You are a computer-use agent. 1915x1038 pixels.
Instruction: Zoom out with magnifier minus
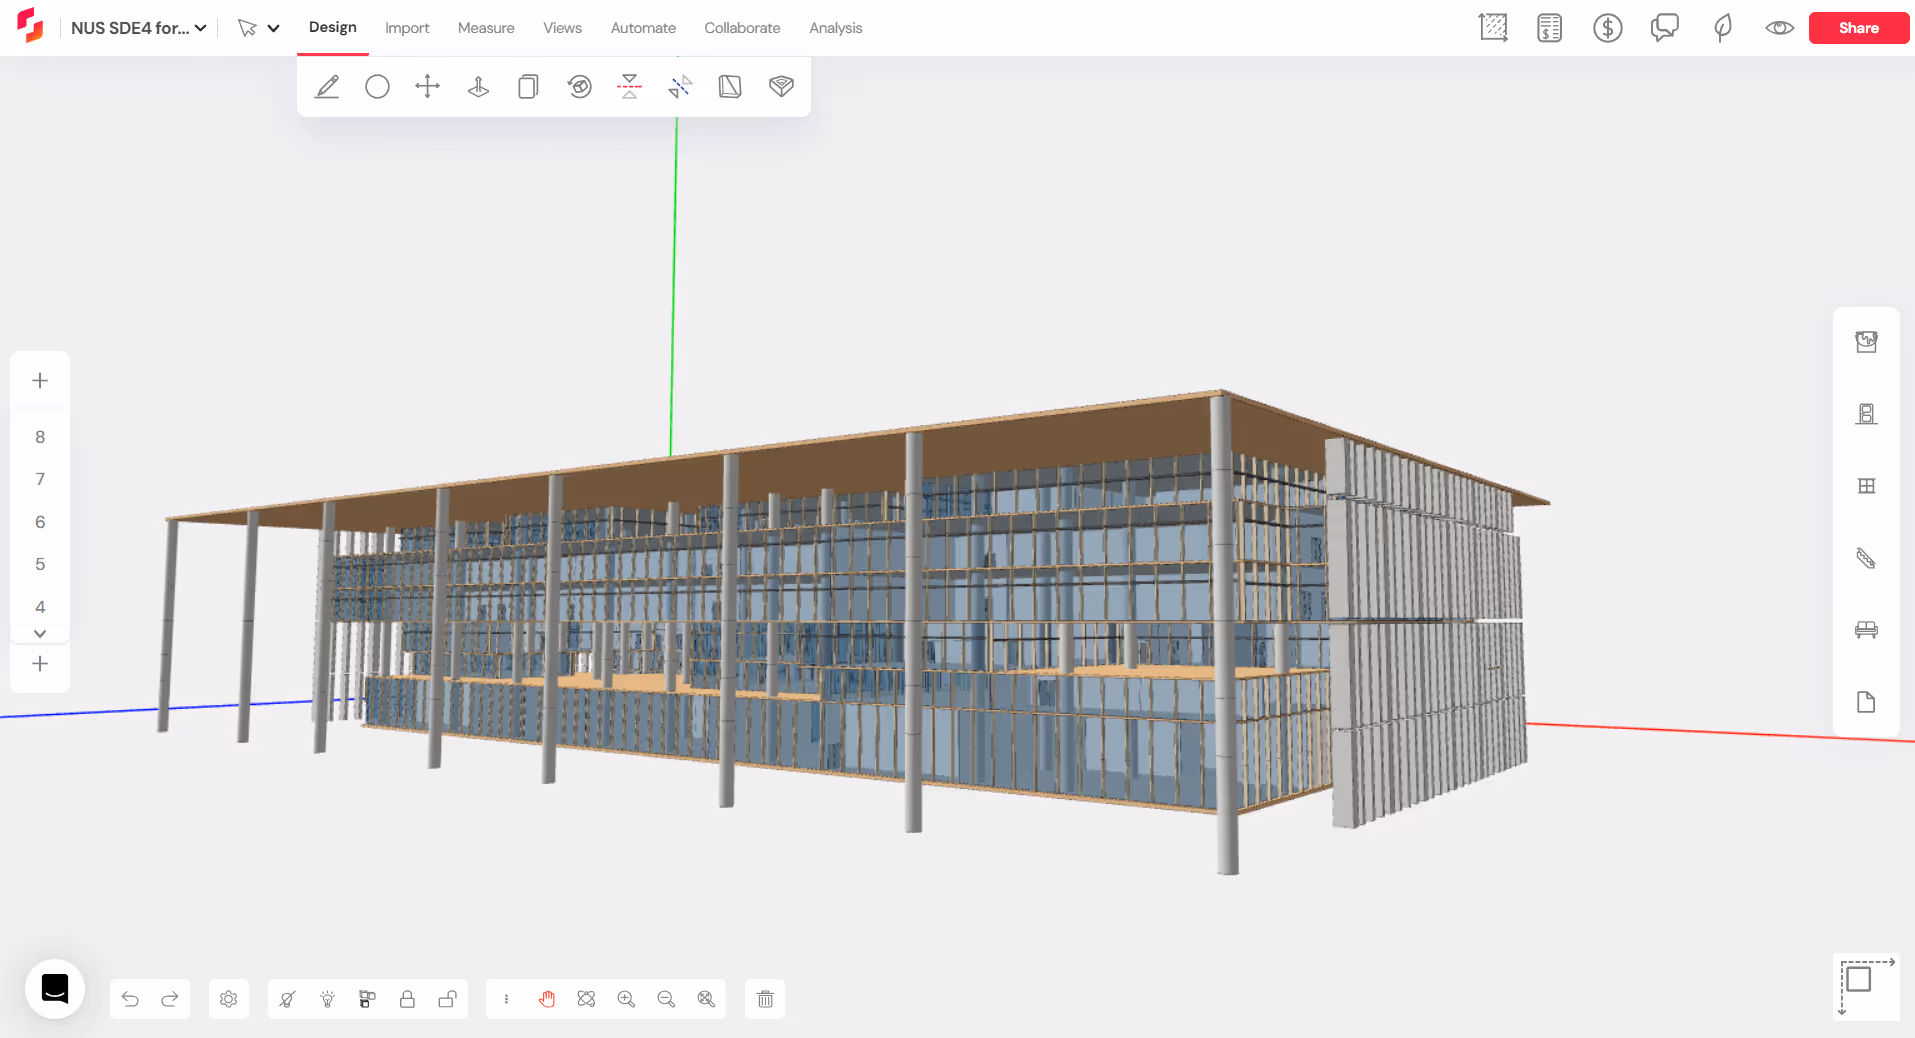666,999
